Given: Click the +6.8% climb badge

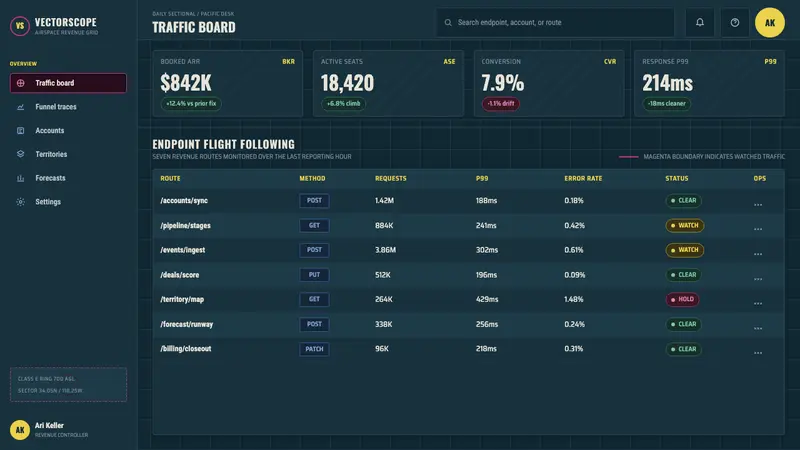Looking at the screenshot, I should tap(343, 104).
